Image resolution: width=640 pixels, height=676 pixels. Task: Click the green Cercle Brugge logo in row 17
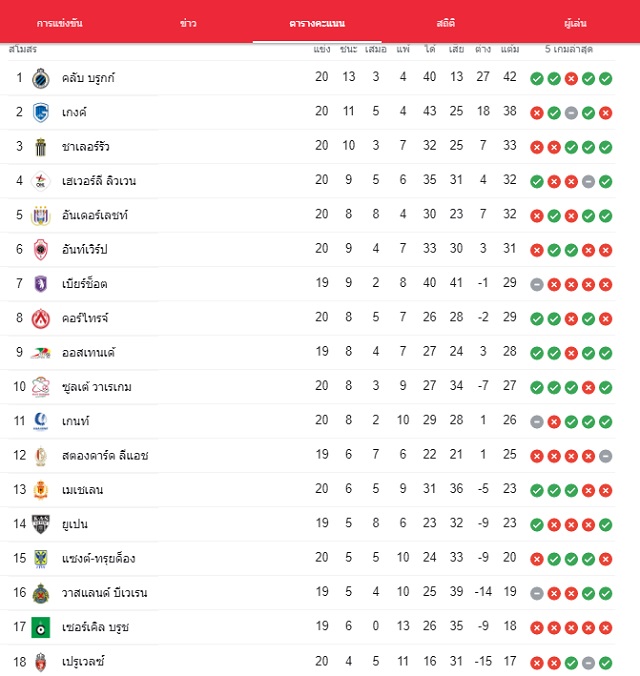coord(41,627)
